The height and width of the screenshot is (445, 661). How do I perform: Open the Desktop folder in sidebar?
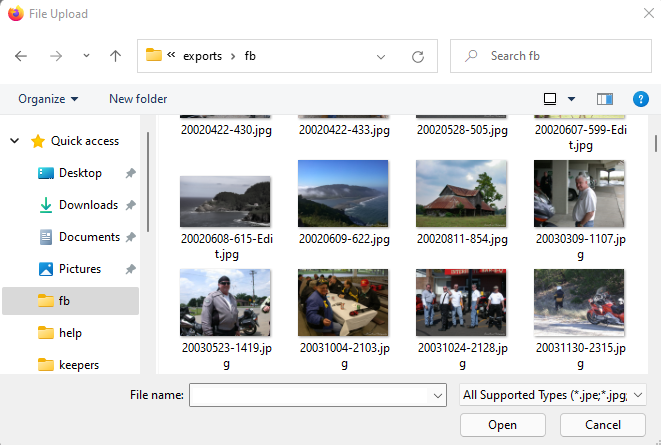point(80,173)
